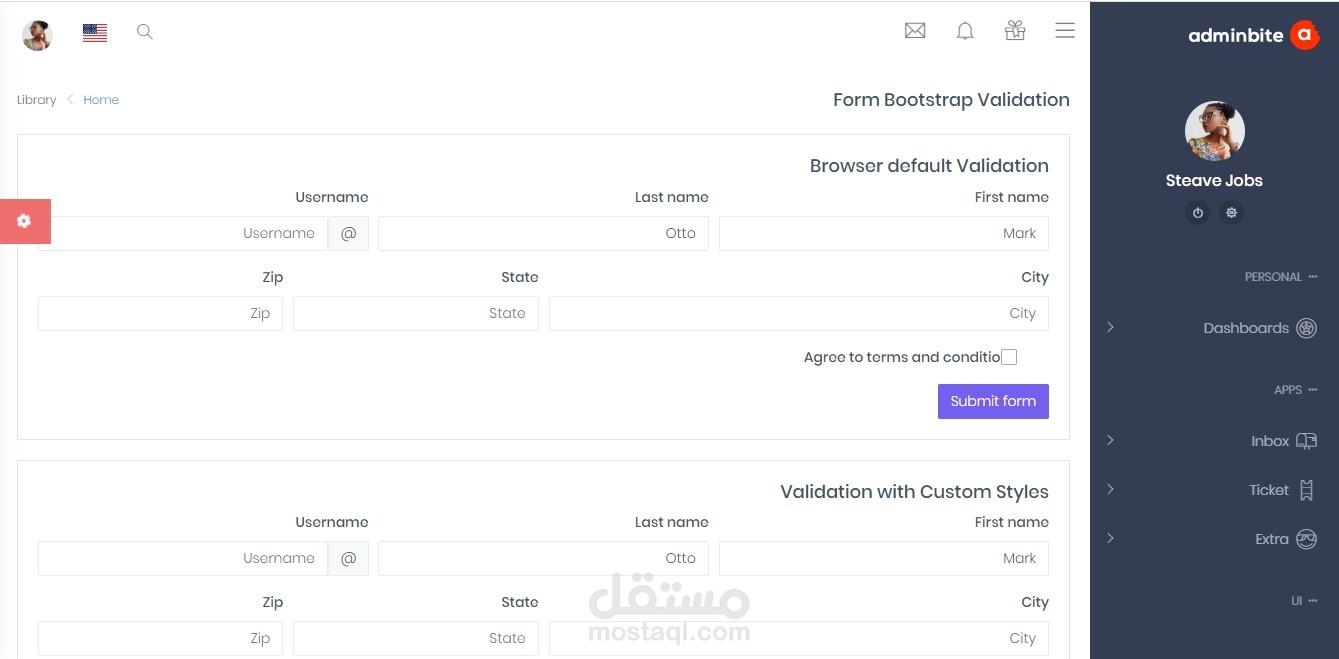1339x659 pixels.
Task: Click the Submit form button
Action: click(x=993, y=401)
